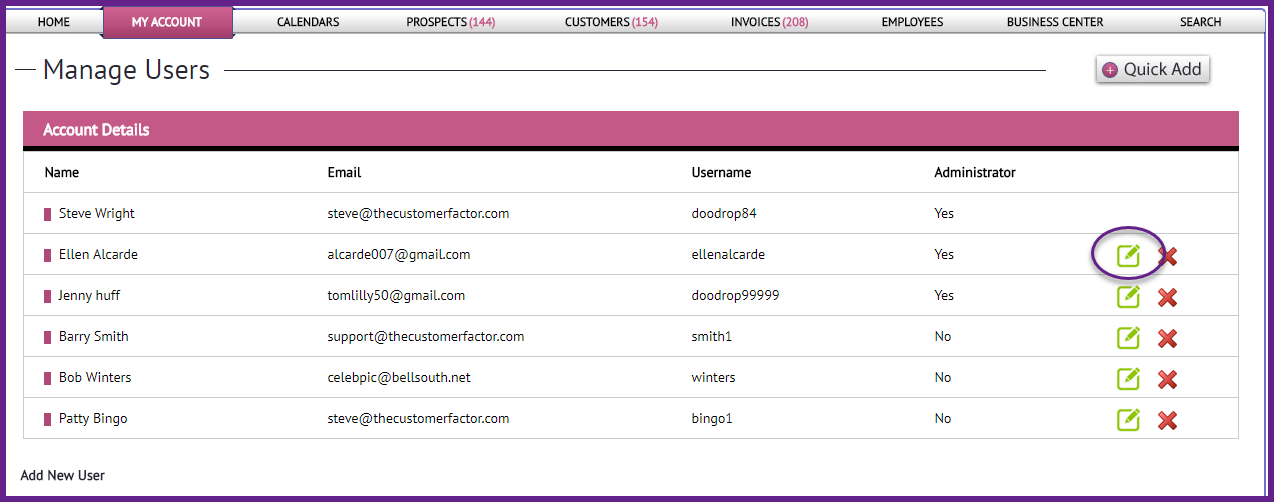
Task: Delete user Ellen Alcarde with red X
Action: pyautogui.click(x=1167, y=257)
